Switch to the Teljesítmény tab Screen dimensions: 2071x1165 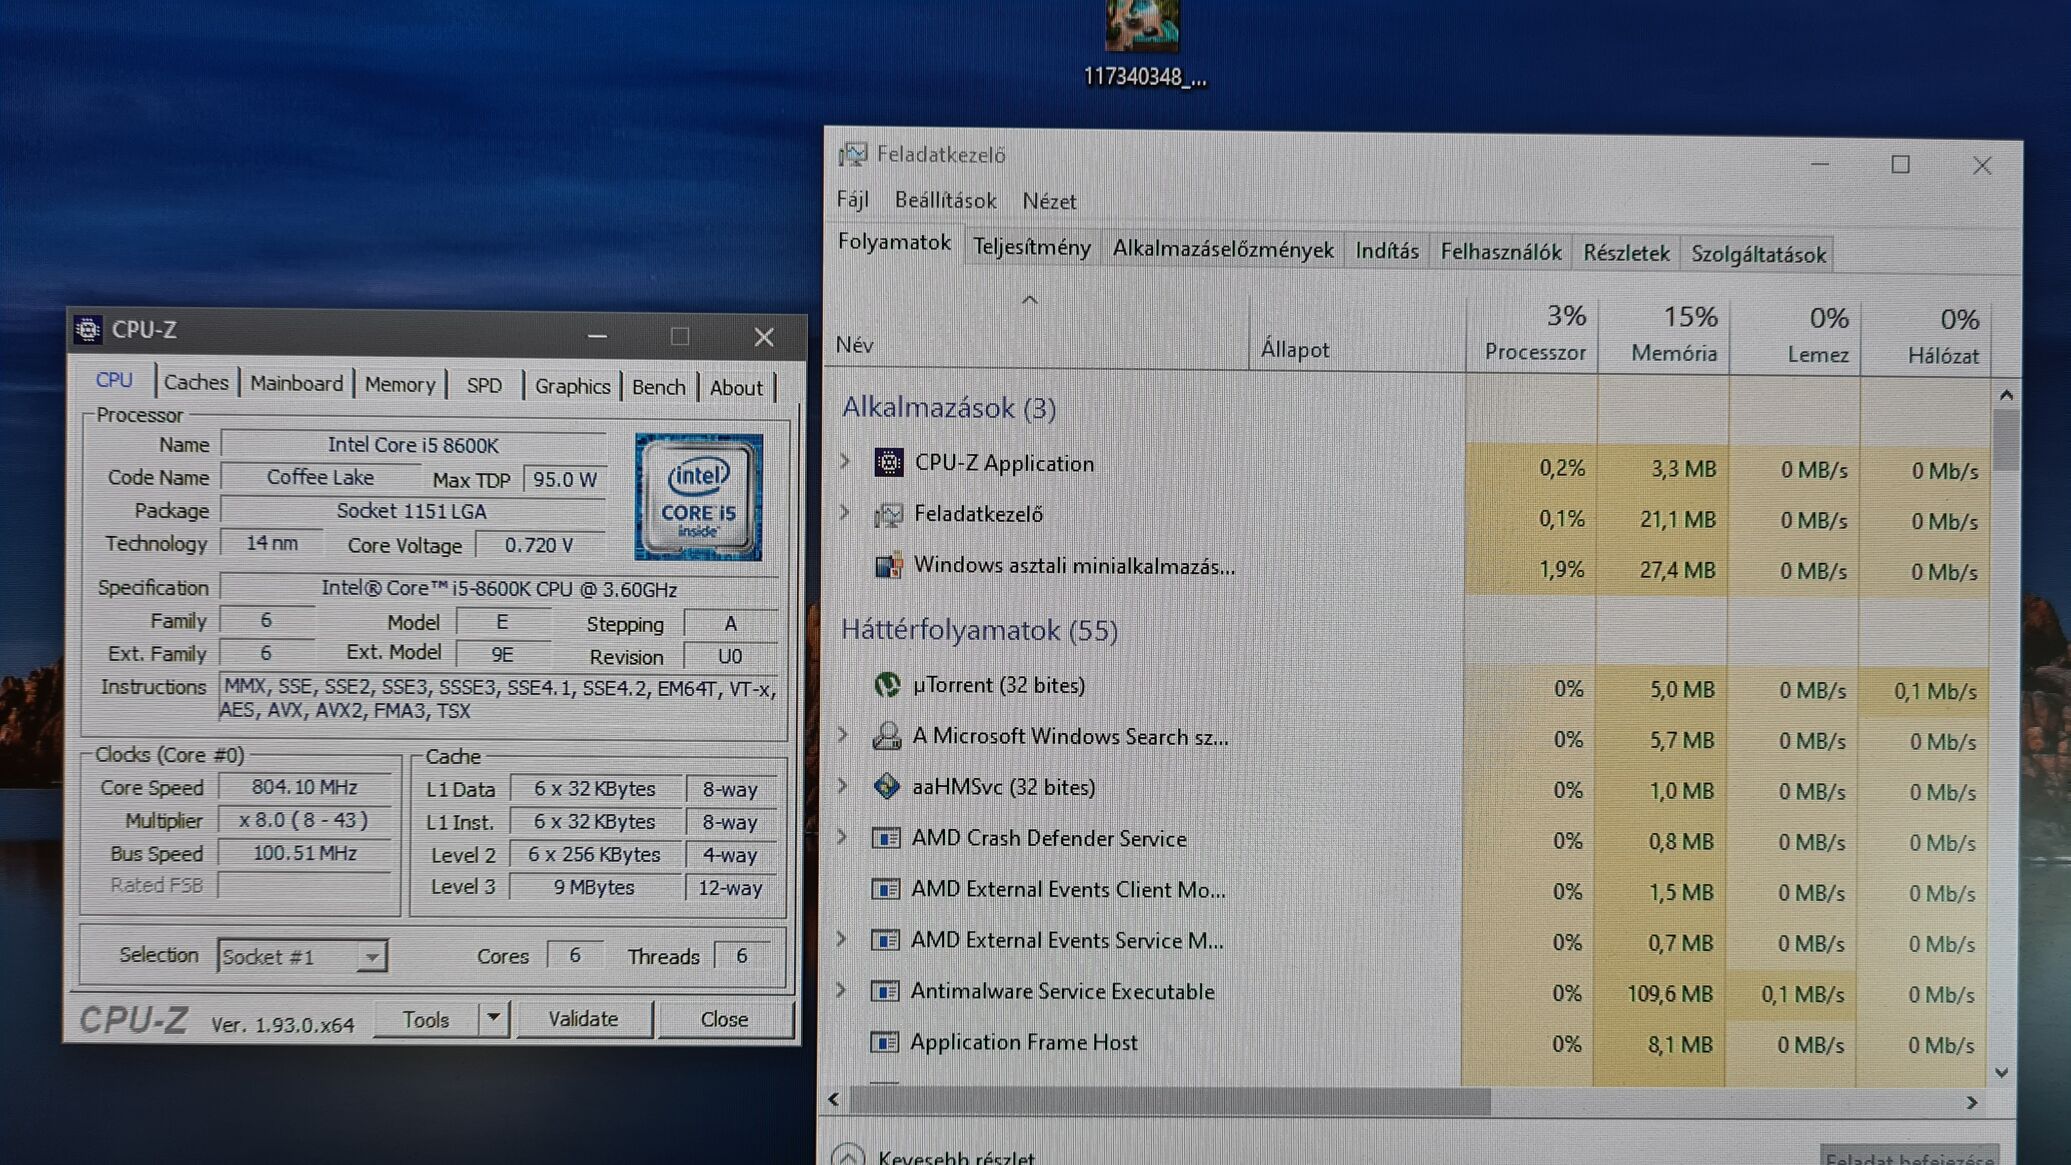click(1031, 247)
